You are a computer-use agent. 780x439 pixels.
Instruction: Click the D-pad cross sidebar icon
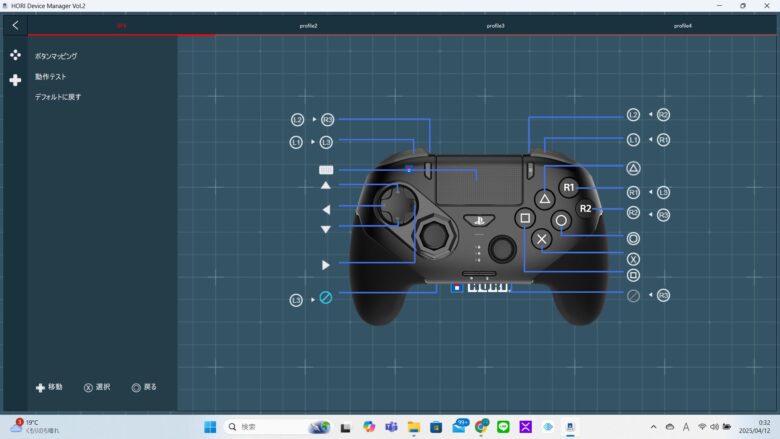point(15,80)
